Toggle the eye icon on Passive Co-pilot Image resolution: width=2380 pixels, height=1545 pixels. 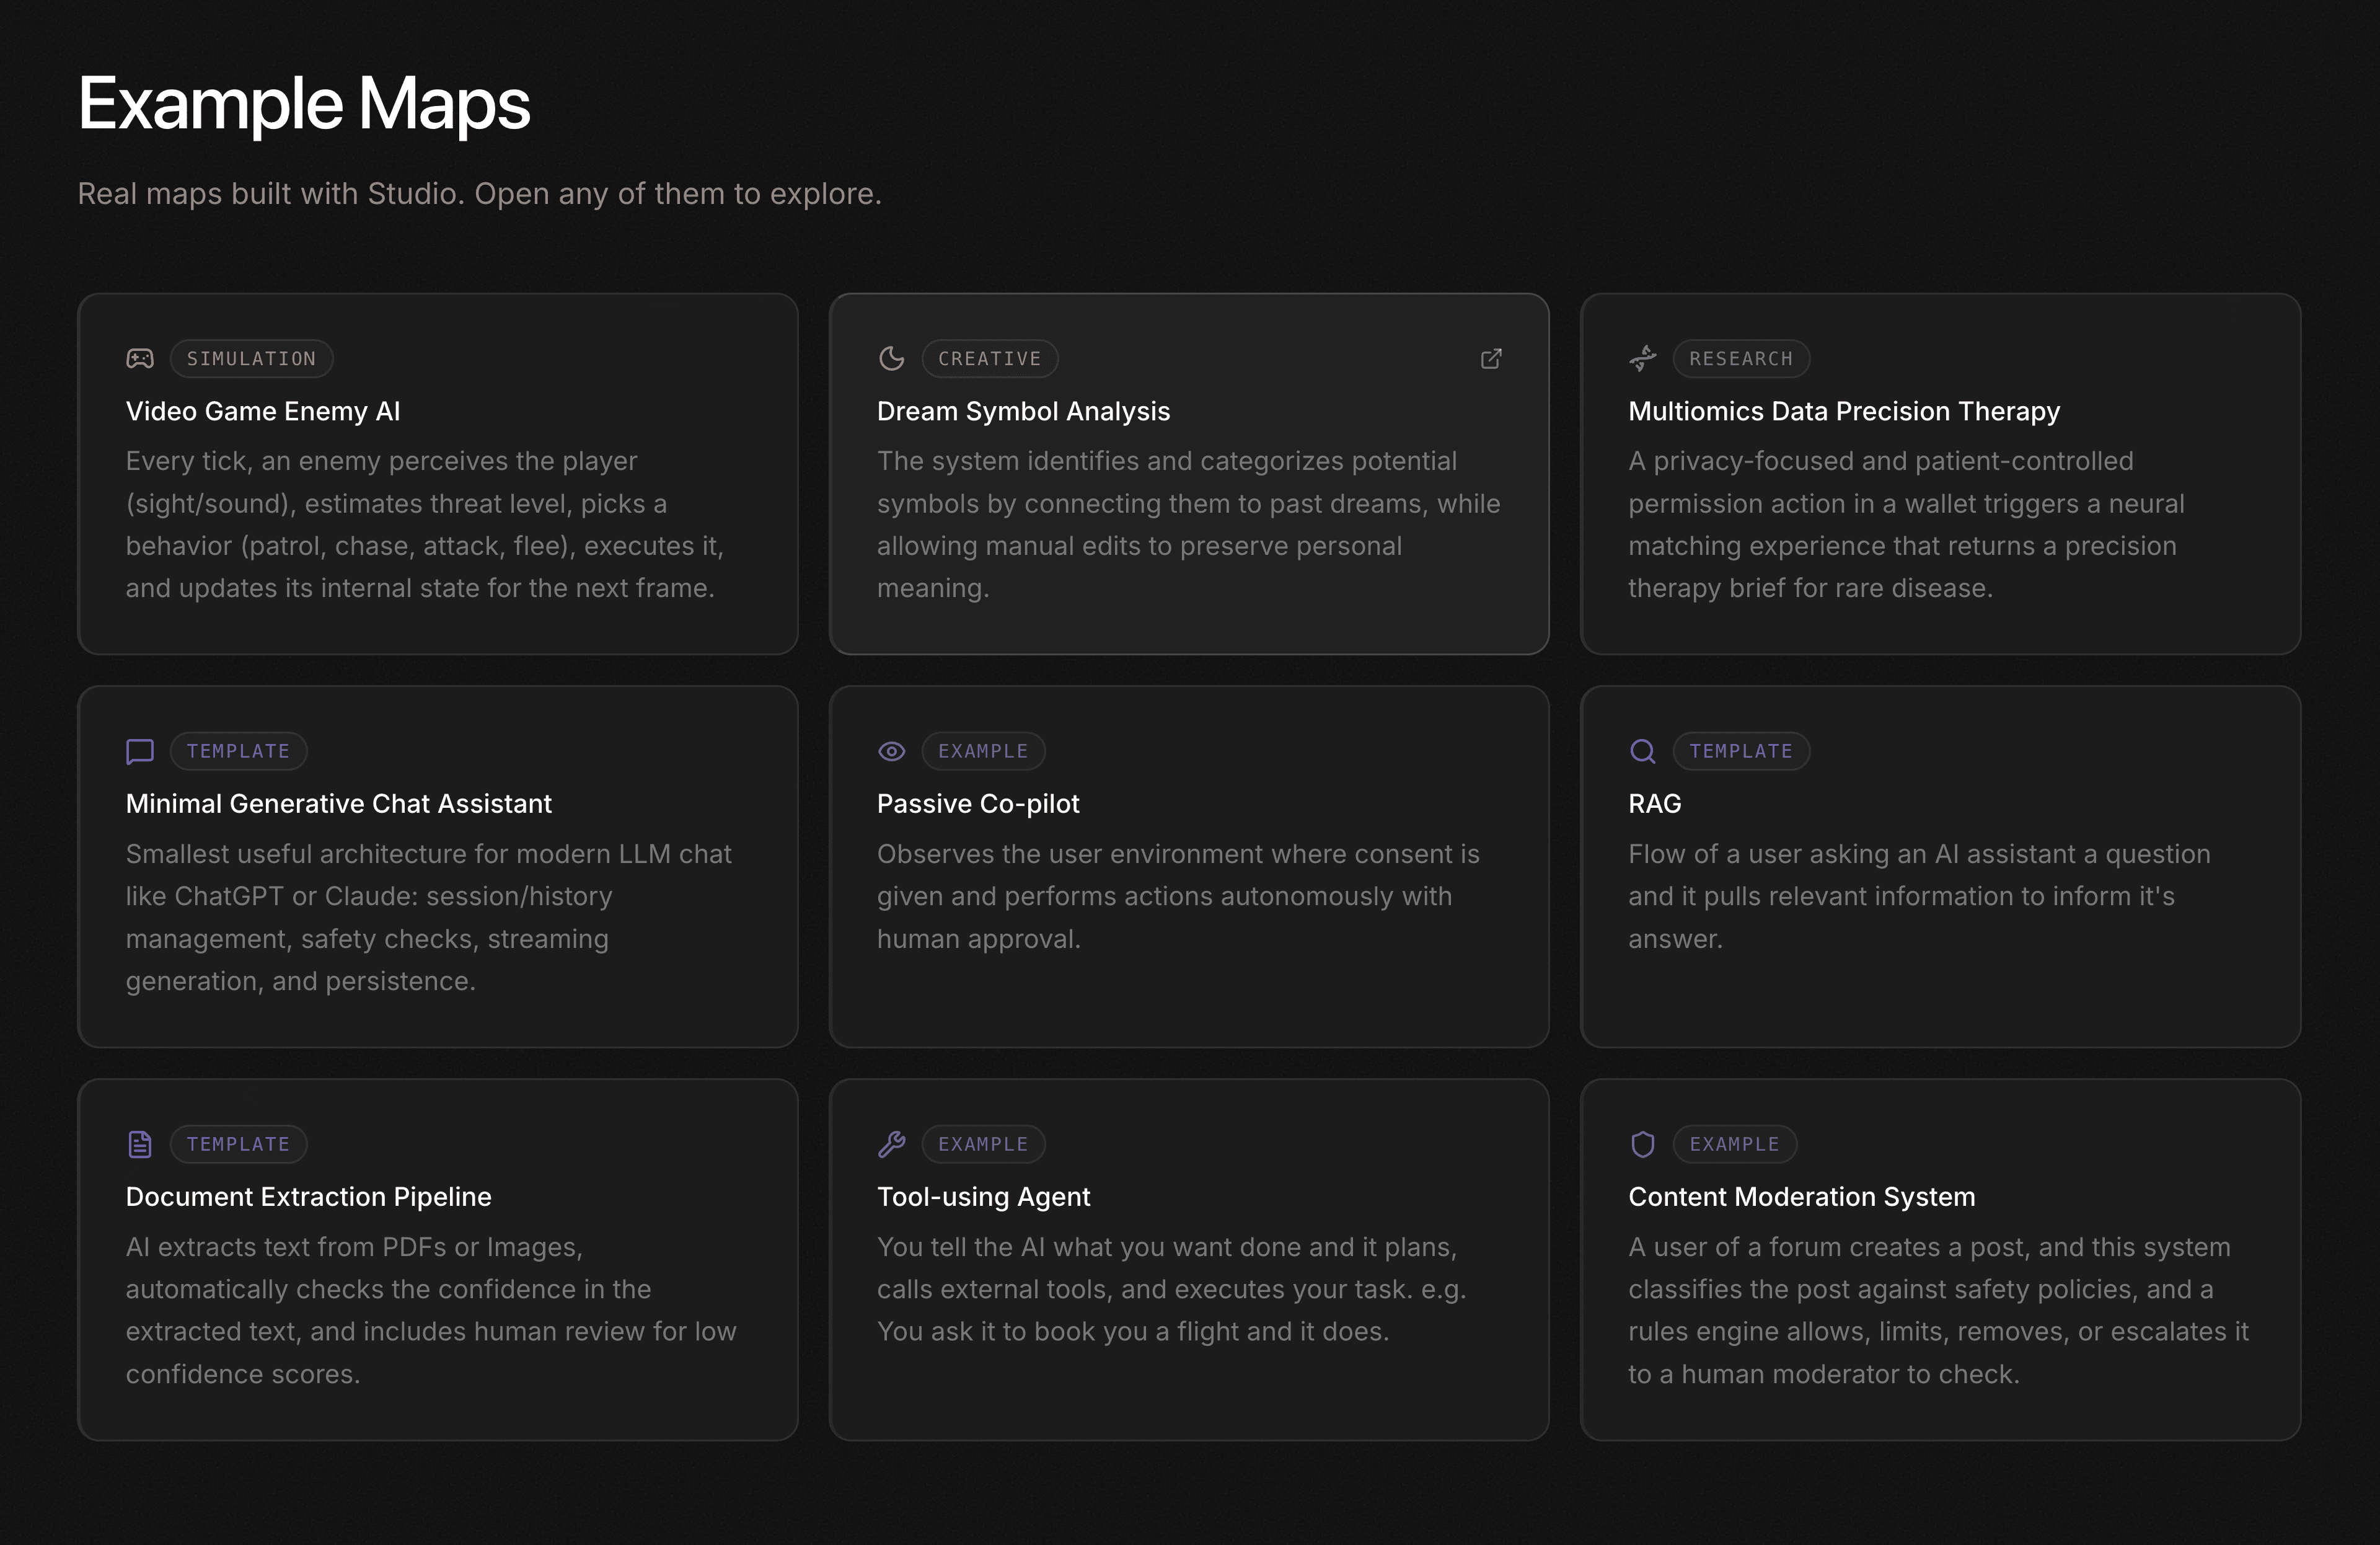[892, 751]
